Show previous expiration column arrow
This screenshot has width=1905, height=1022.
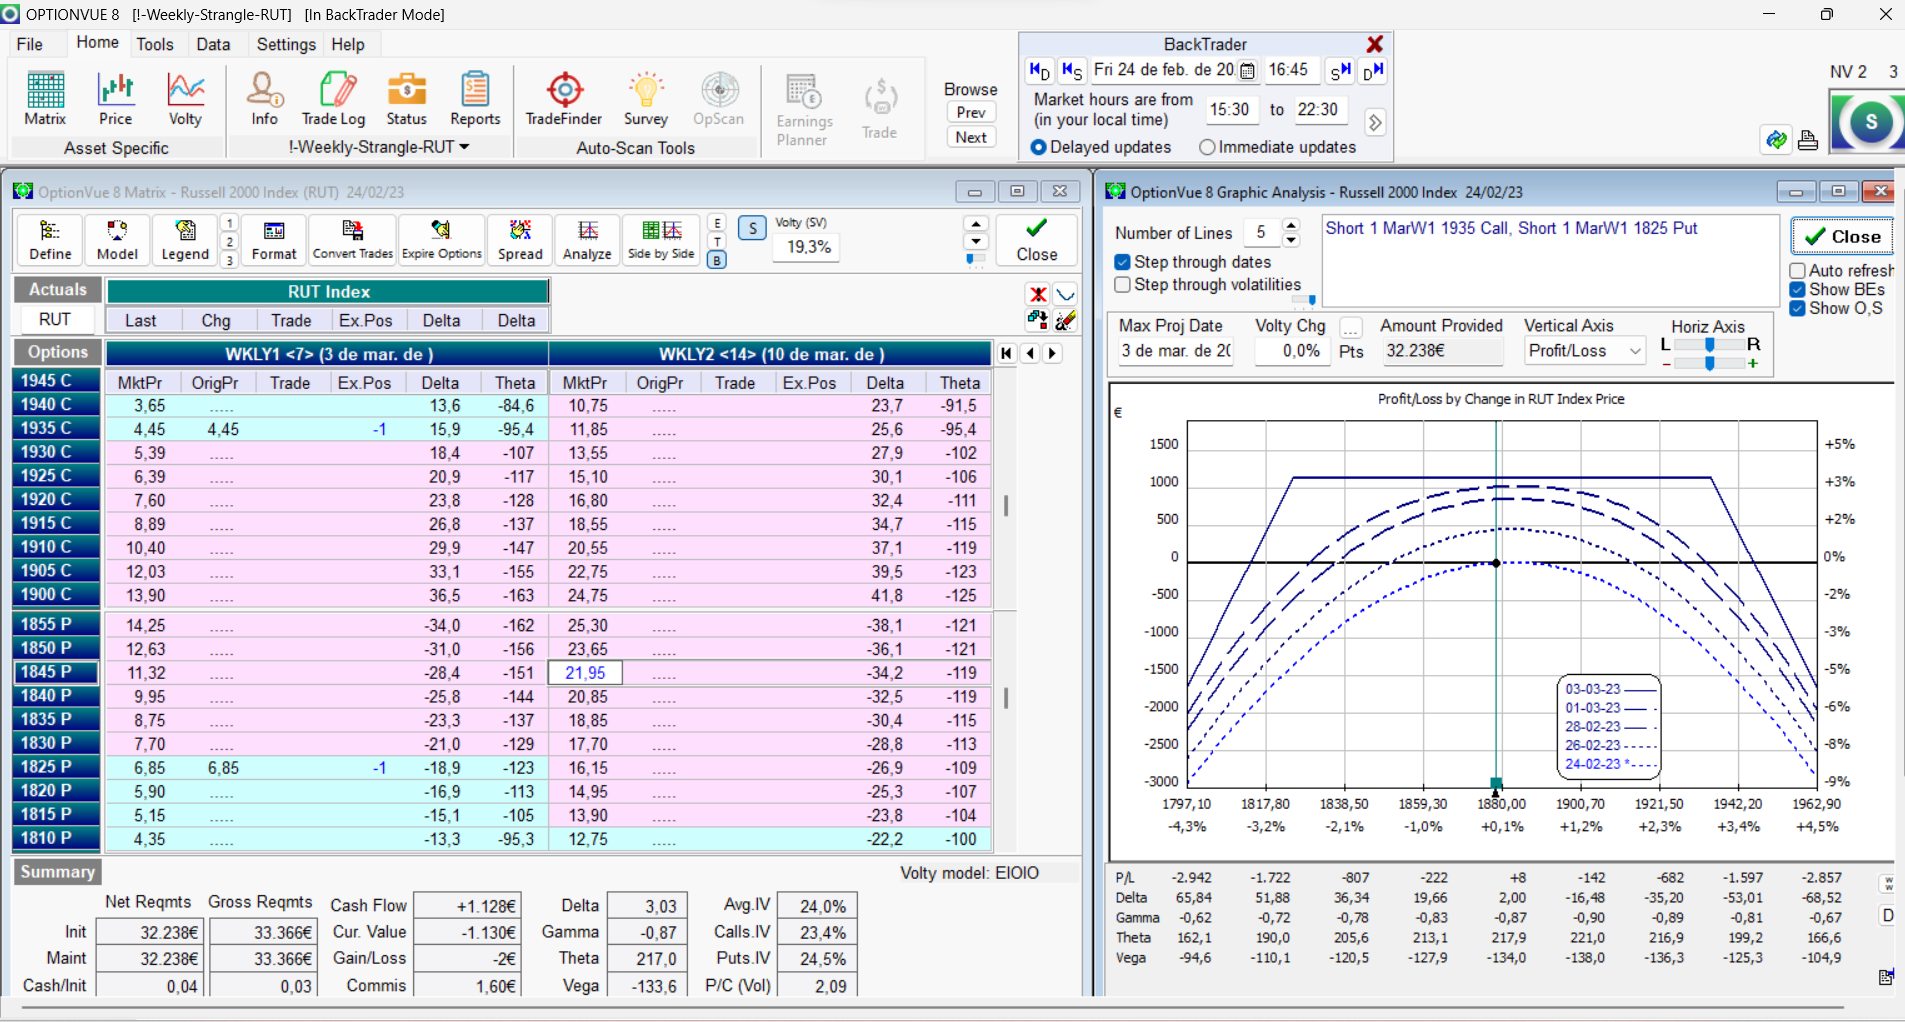pyautogui.click(x=1030, y=353)
